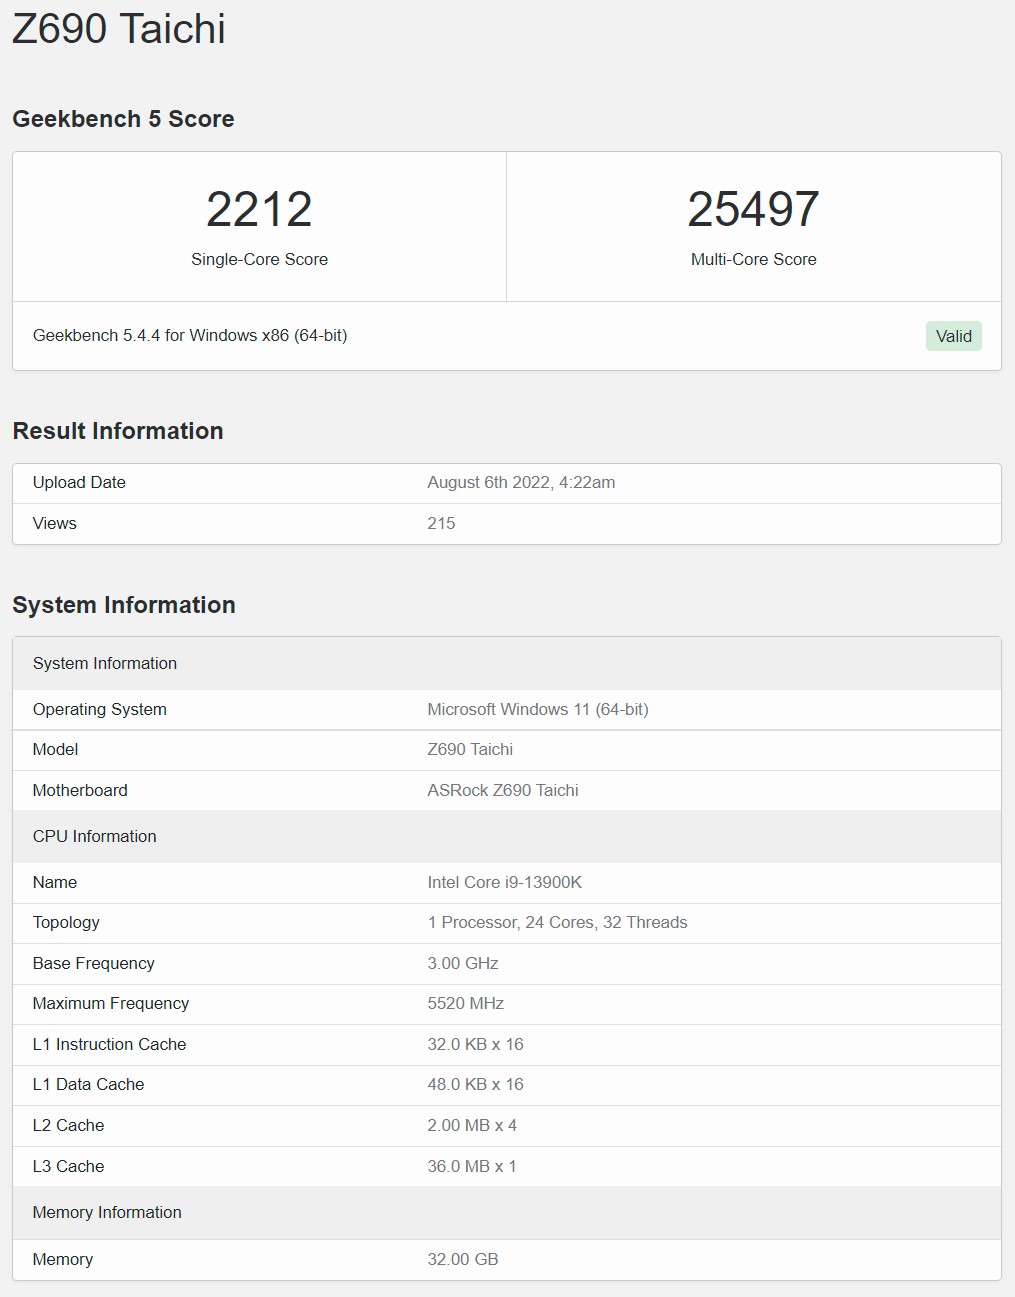The image size is (1015, 1297).
Task: Click the green Valid badge
Action: coord(953,336)
